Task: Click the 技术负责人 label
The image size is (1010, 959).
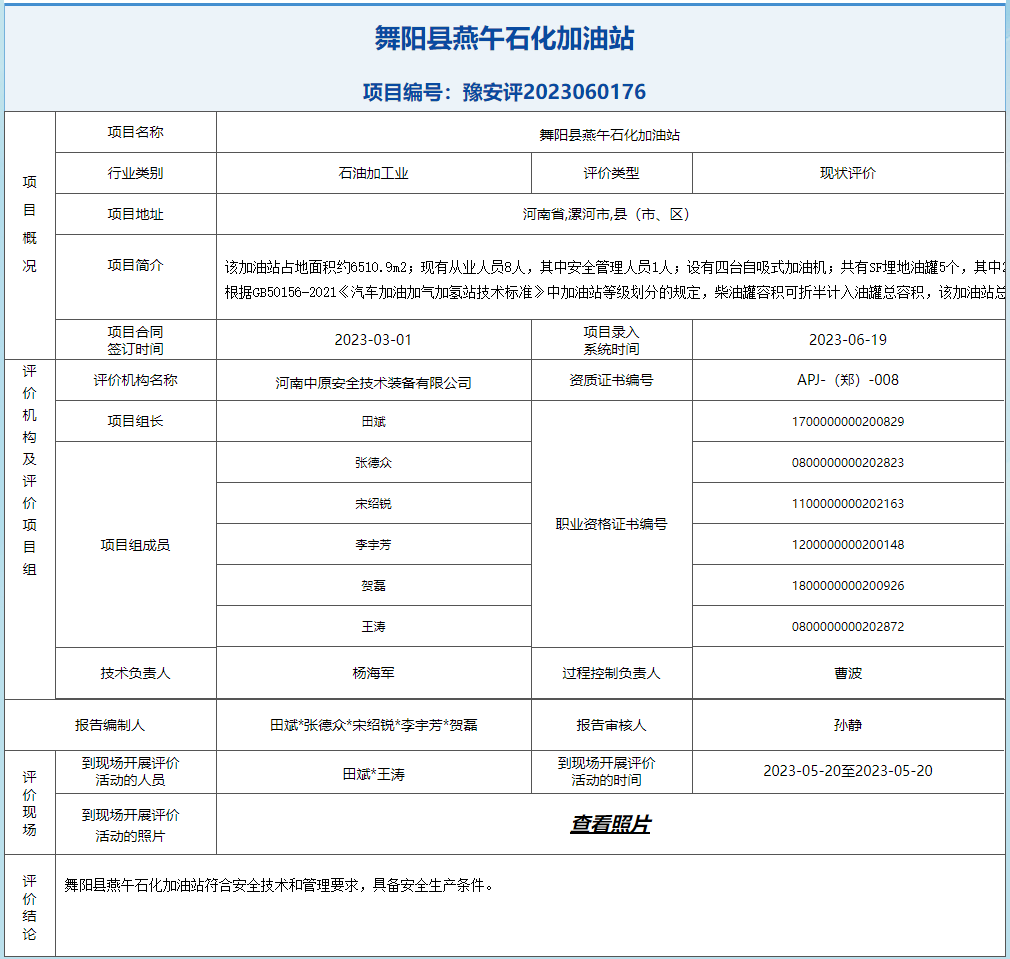Action: click(x=135, y=673)
